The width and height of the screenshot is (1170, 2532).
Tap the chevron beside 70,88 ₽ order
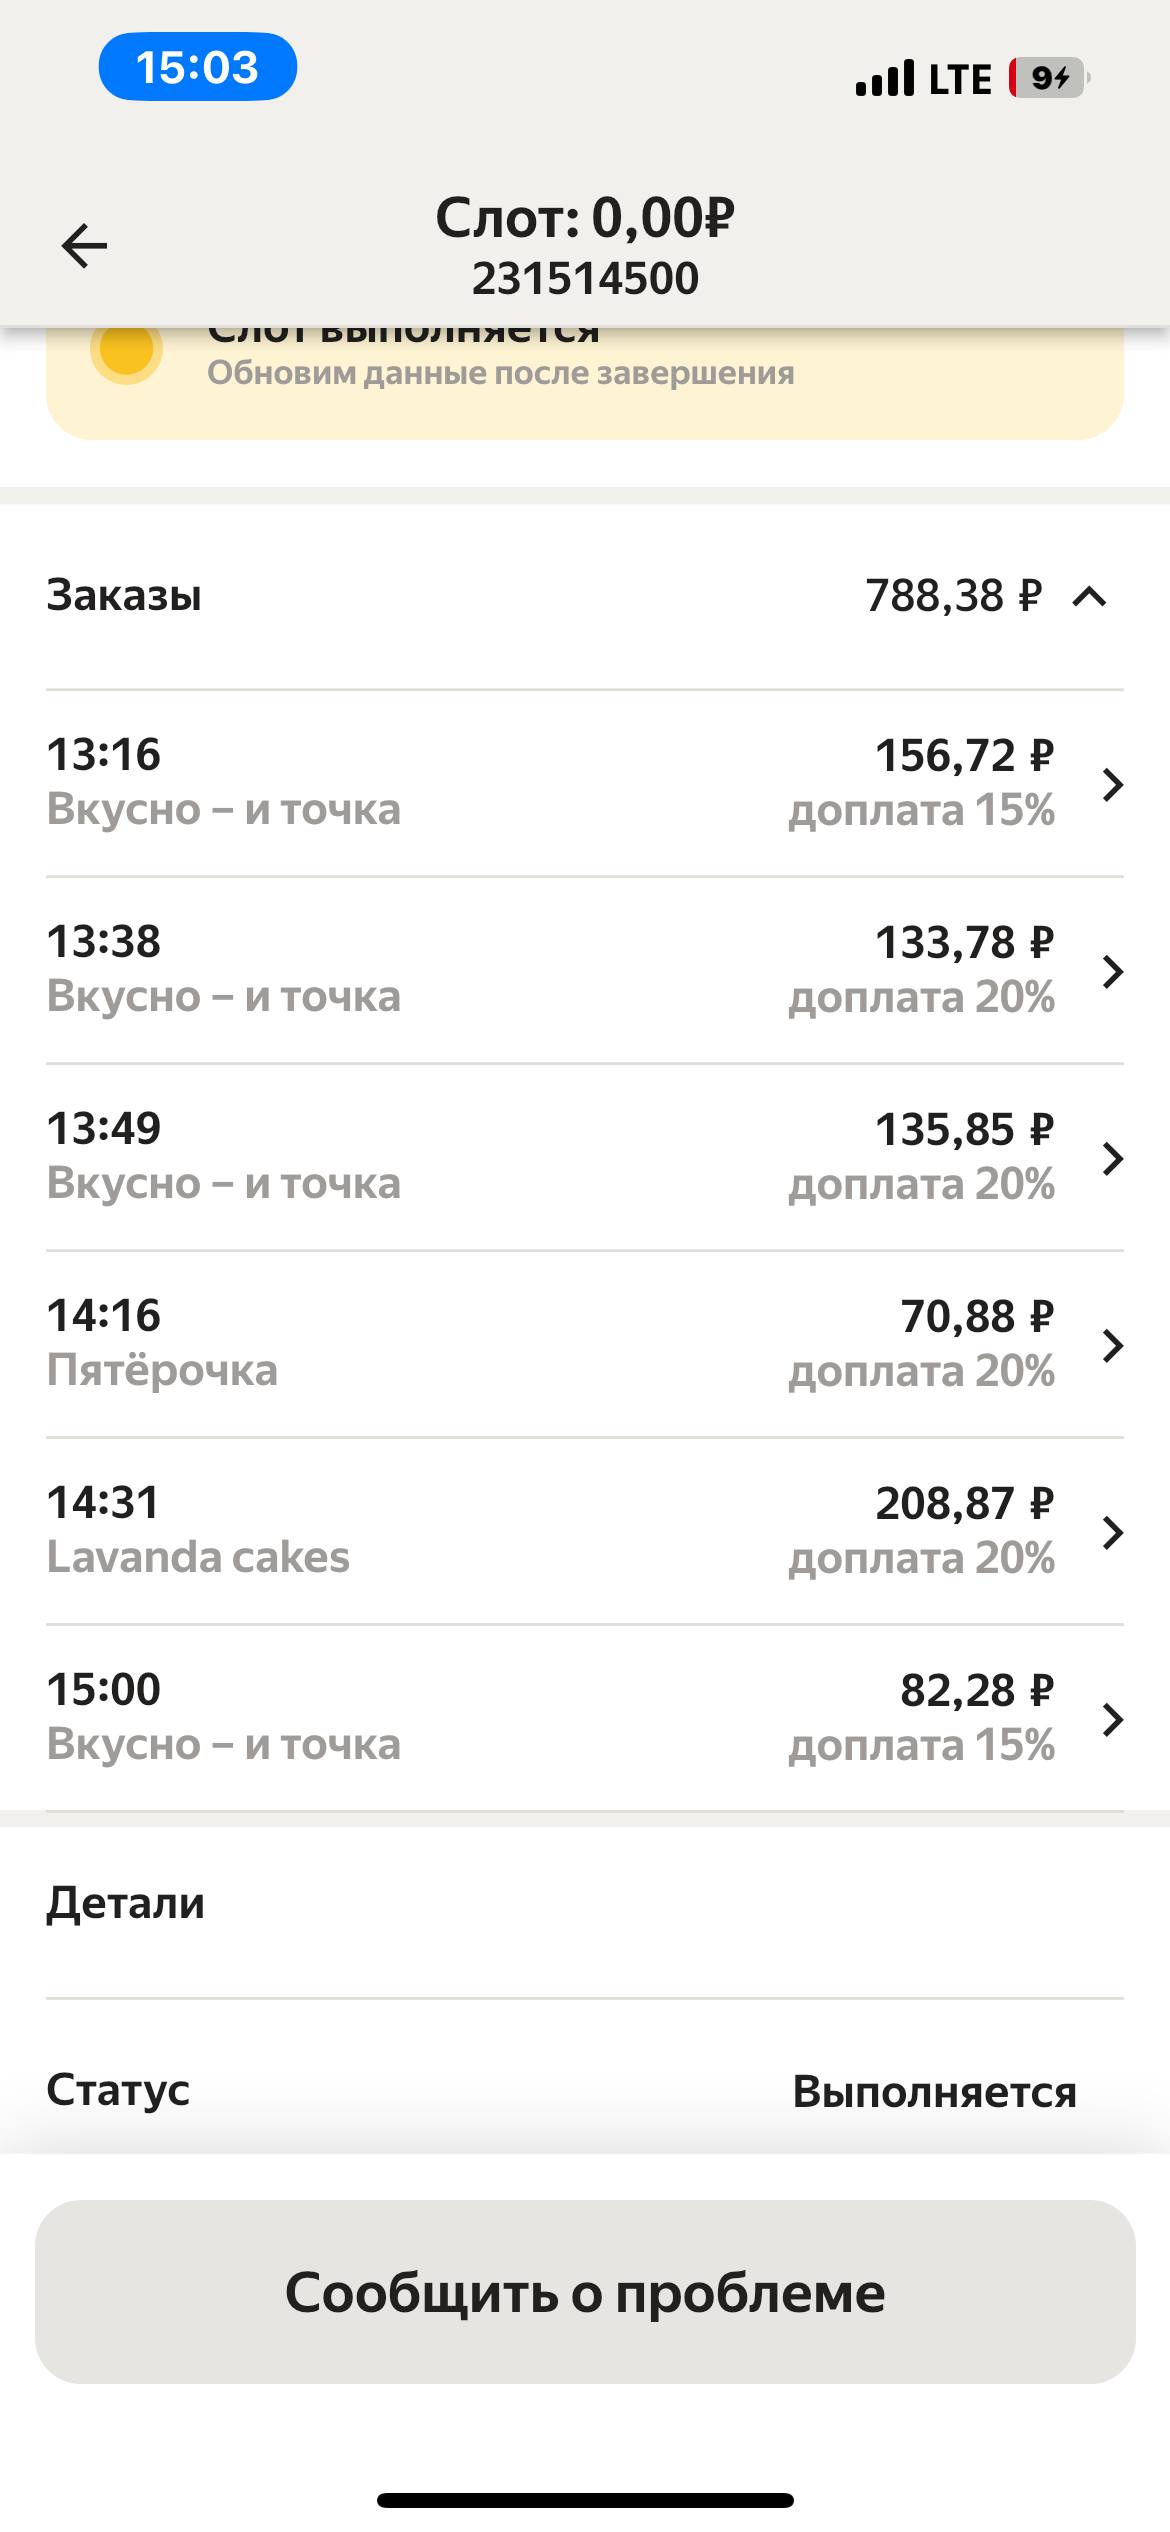(x=1112, y=1345)
